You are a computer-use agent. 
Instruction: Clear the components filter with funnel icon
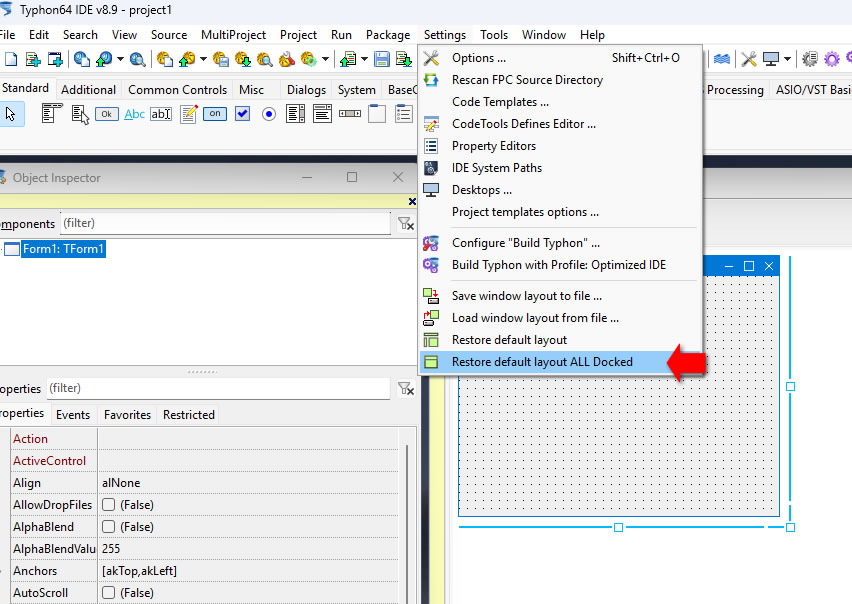[x=405, y=223]
